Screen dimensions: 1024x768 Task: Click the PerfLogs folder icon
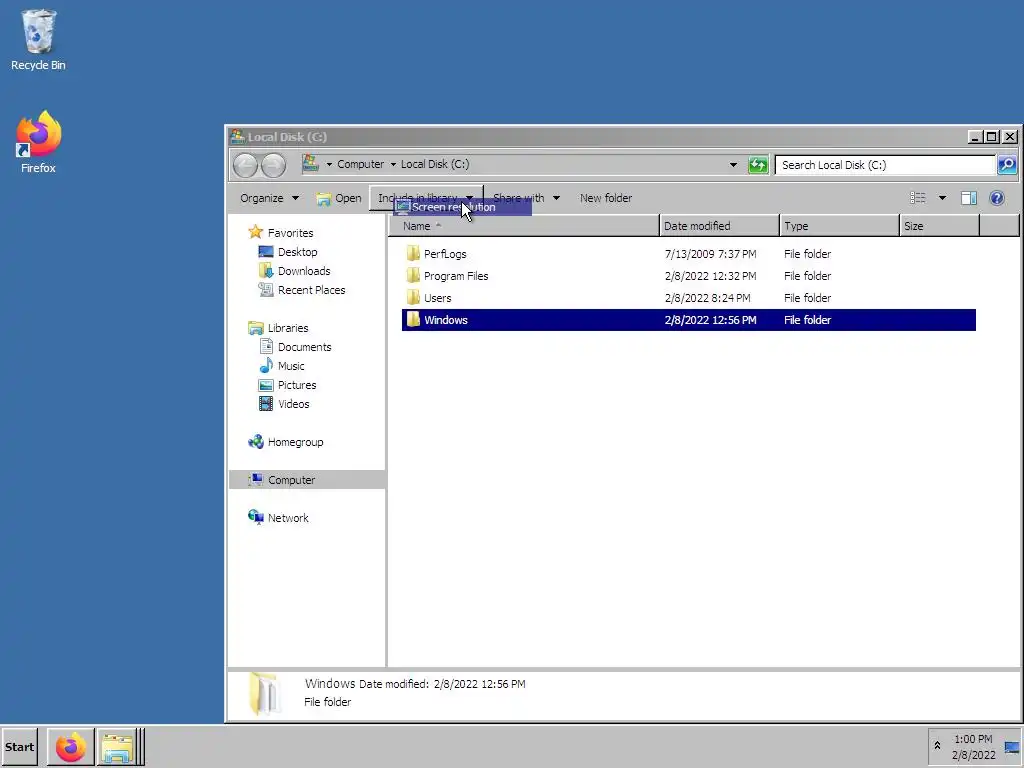[413, 253]
